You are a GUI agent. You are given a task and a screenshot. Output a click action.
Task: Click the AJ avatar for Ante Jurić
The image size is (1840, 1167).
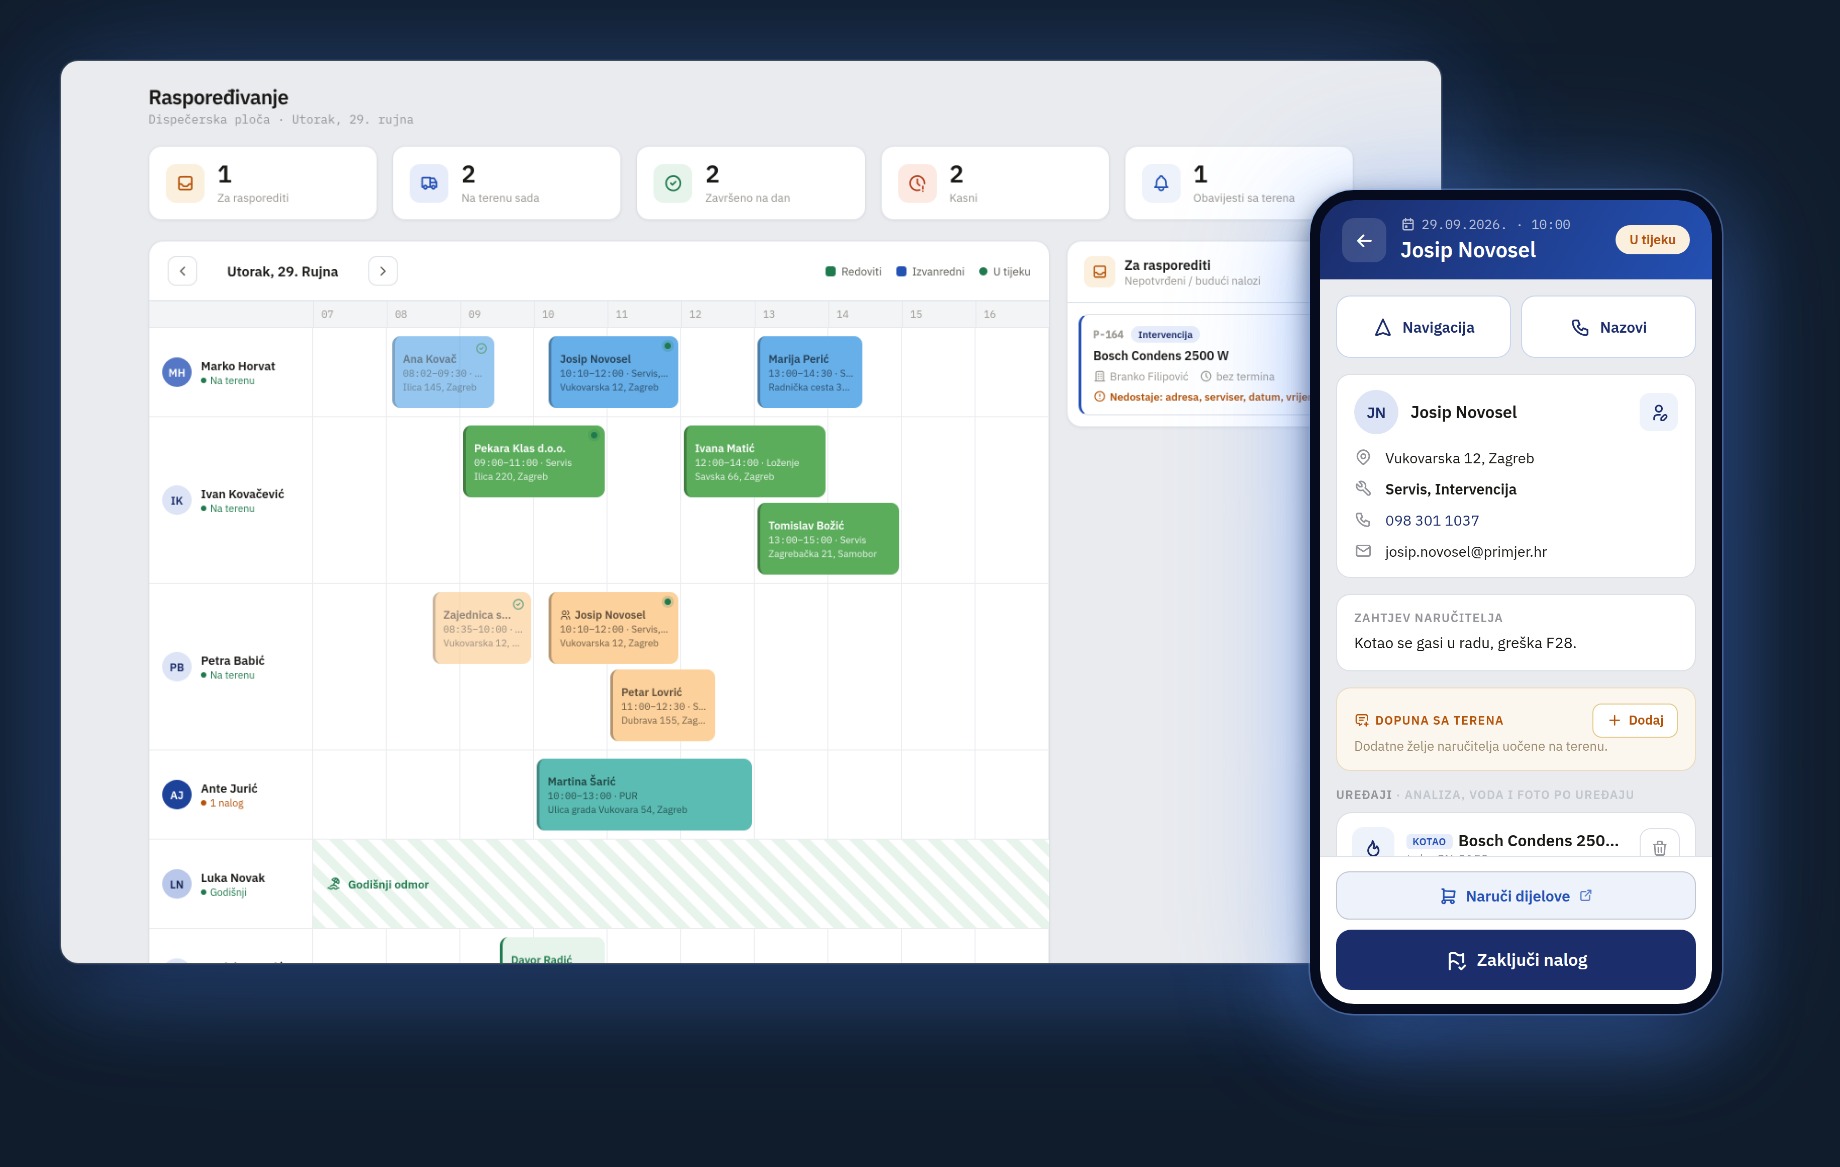(177, 795)
